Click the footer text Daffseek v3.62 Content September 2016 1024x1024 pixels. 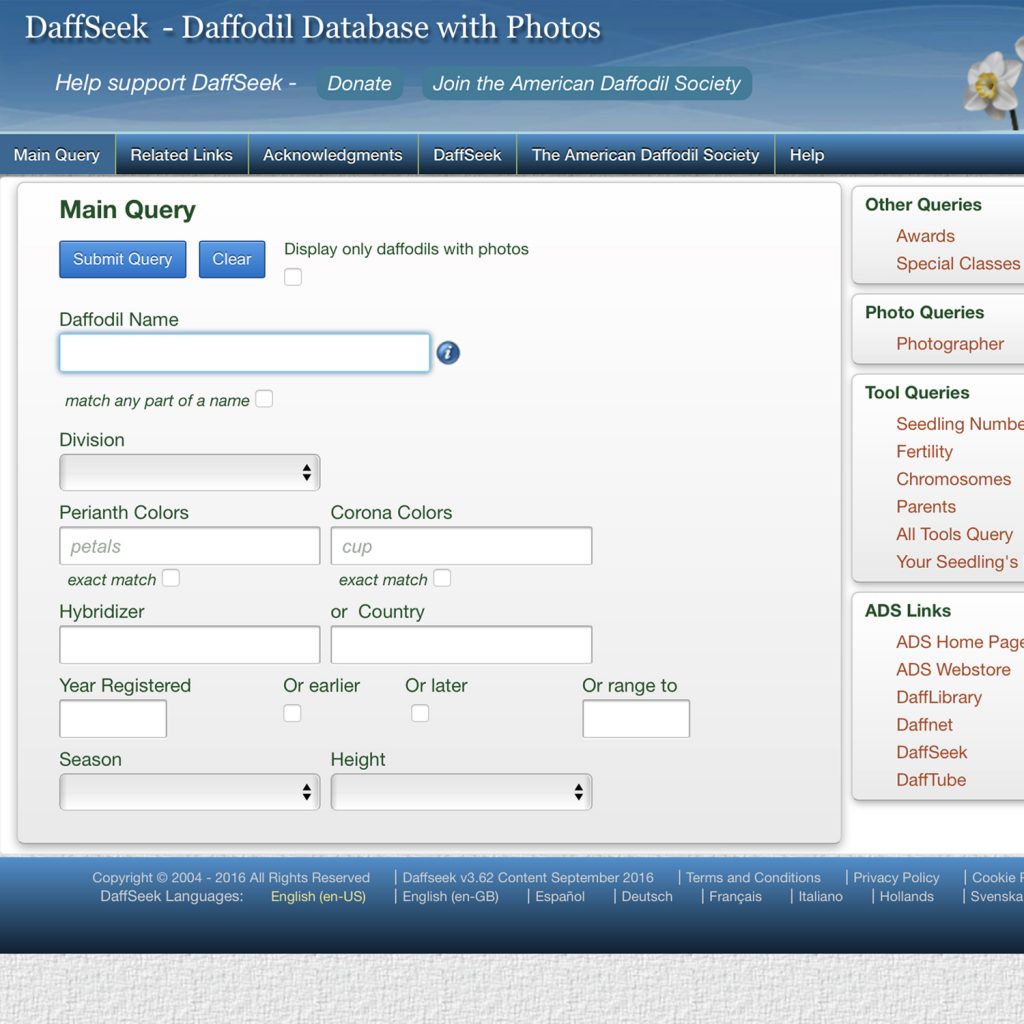[x=528, y=878]
